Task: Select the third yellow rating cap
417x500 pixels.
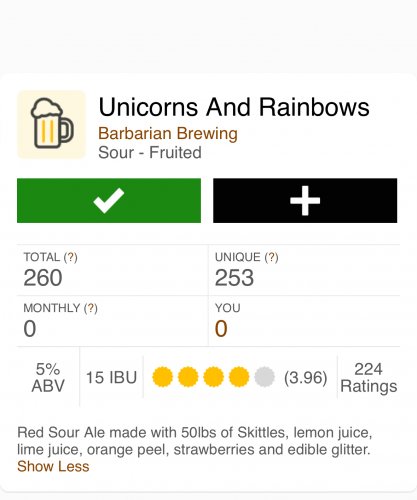Action: tap(213, 377)
